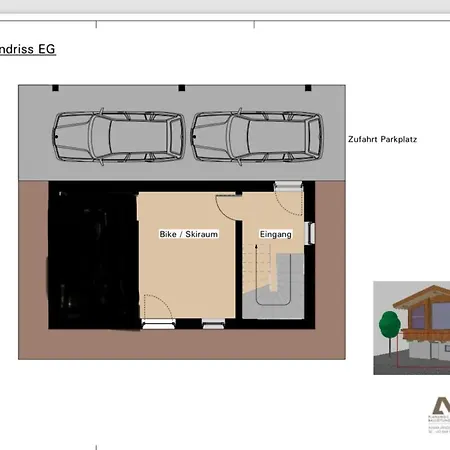Open the house rendering thumbnail
Screen dimensions: 450x450
click(412, 328)
